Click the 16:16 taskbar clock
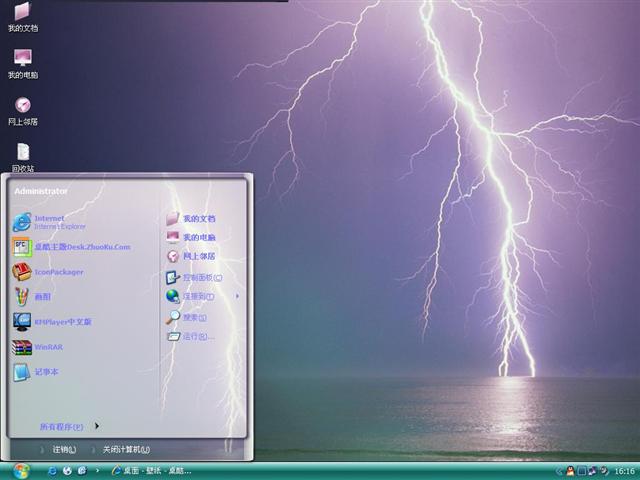 (x=624, y=471)
